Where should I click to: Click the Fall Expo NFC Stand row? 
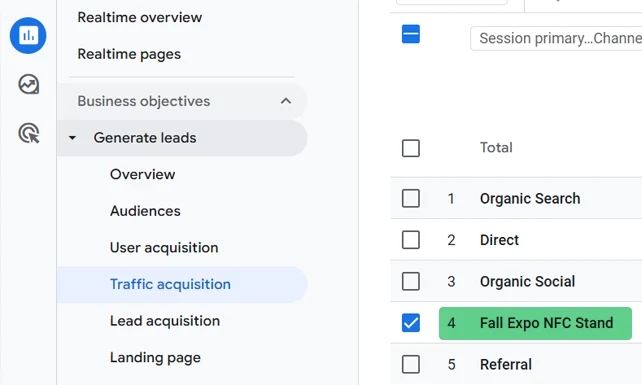pyautogui.click(x=535, y=323)
